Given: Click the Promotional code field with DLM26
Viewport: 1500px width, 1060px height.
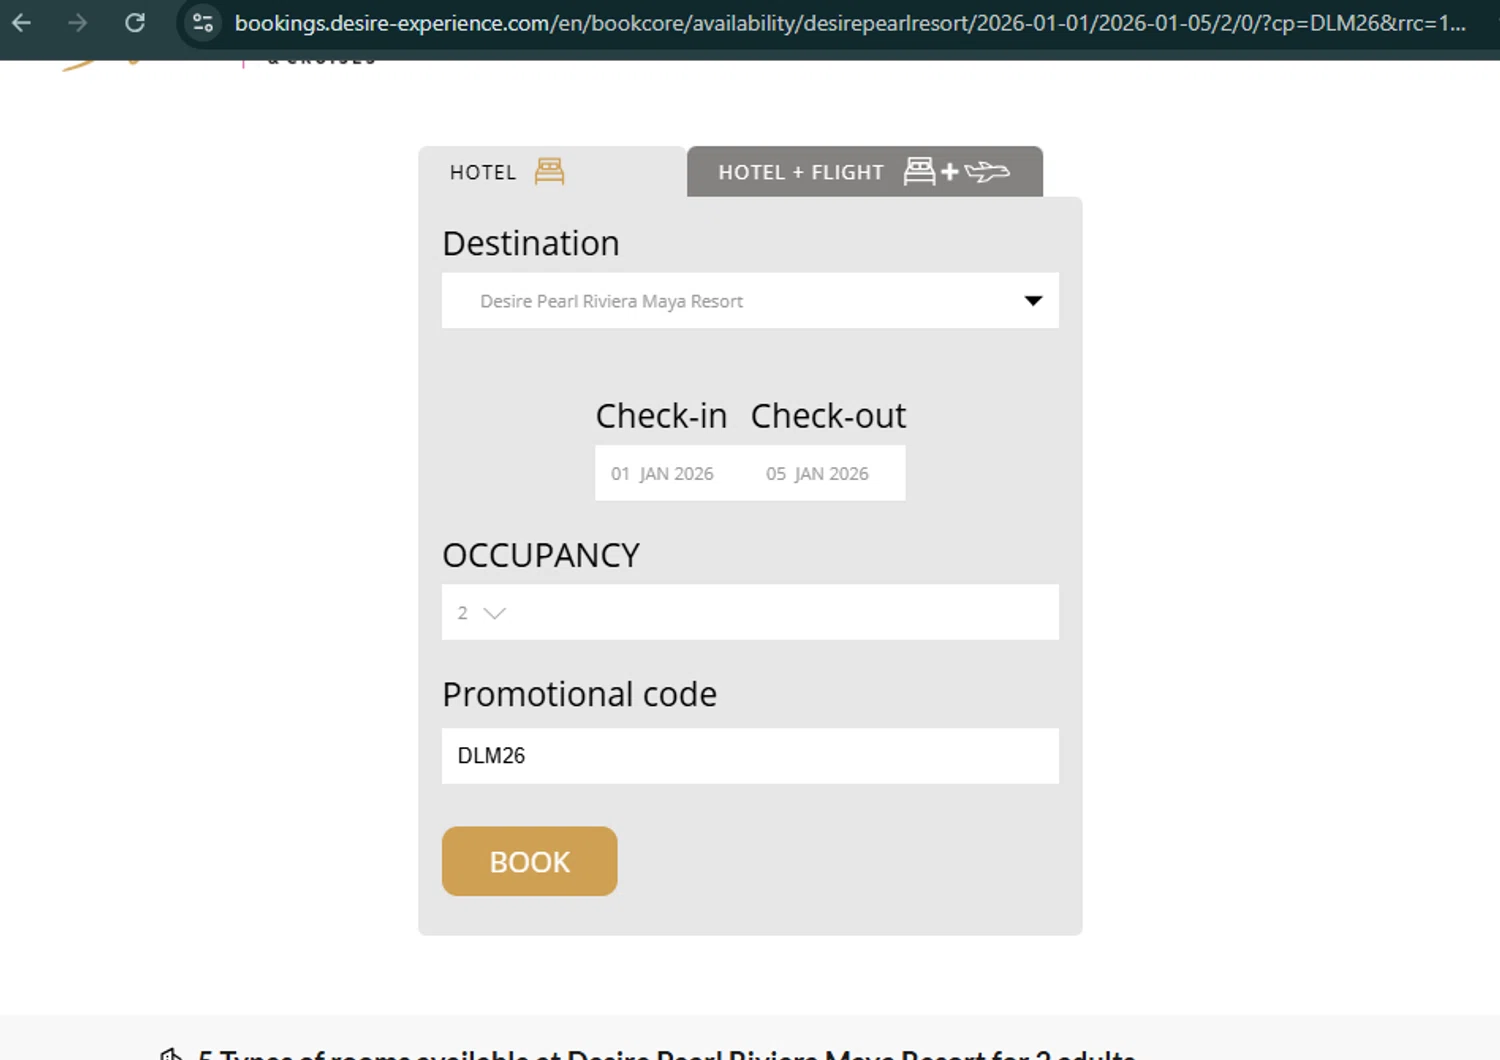Looking at the screenshot, I should (750, 756).
